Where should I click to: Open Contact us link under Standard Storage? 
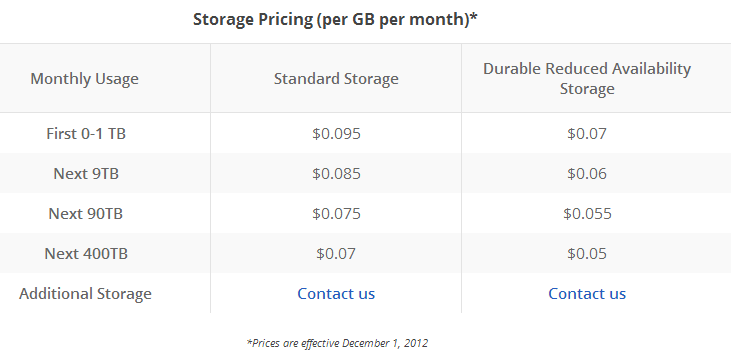pos(336,293)
